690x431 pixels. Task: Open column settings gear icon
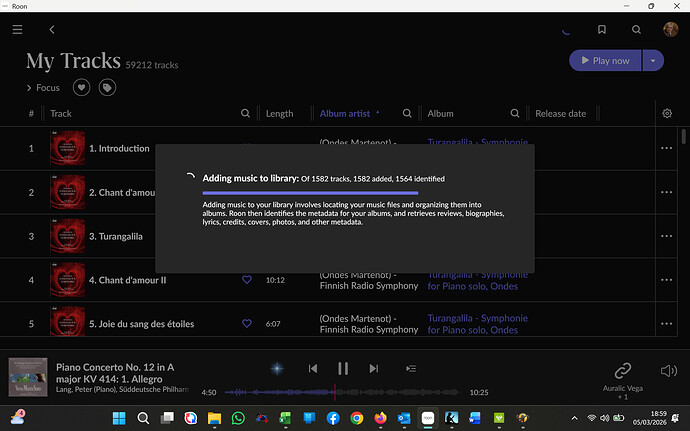[667, 114]
